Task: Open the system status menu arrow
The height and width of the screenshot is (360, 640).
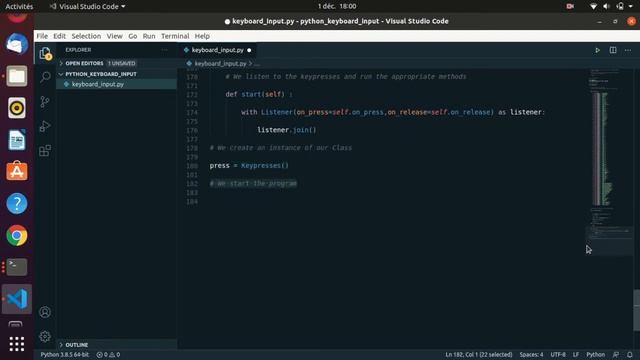Action: point(631,7)
